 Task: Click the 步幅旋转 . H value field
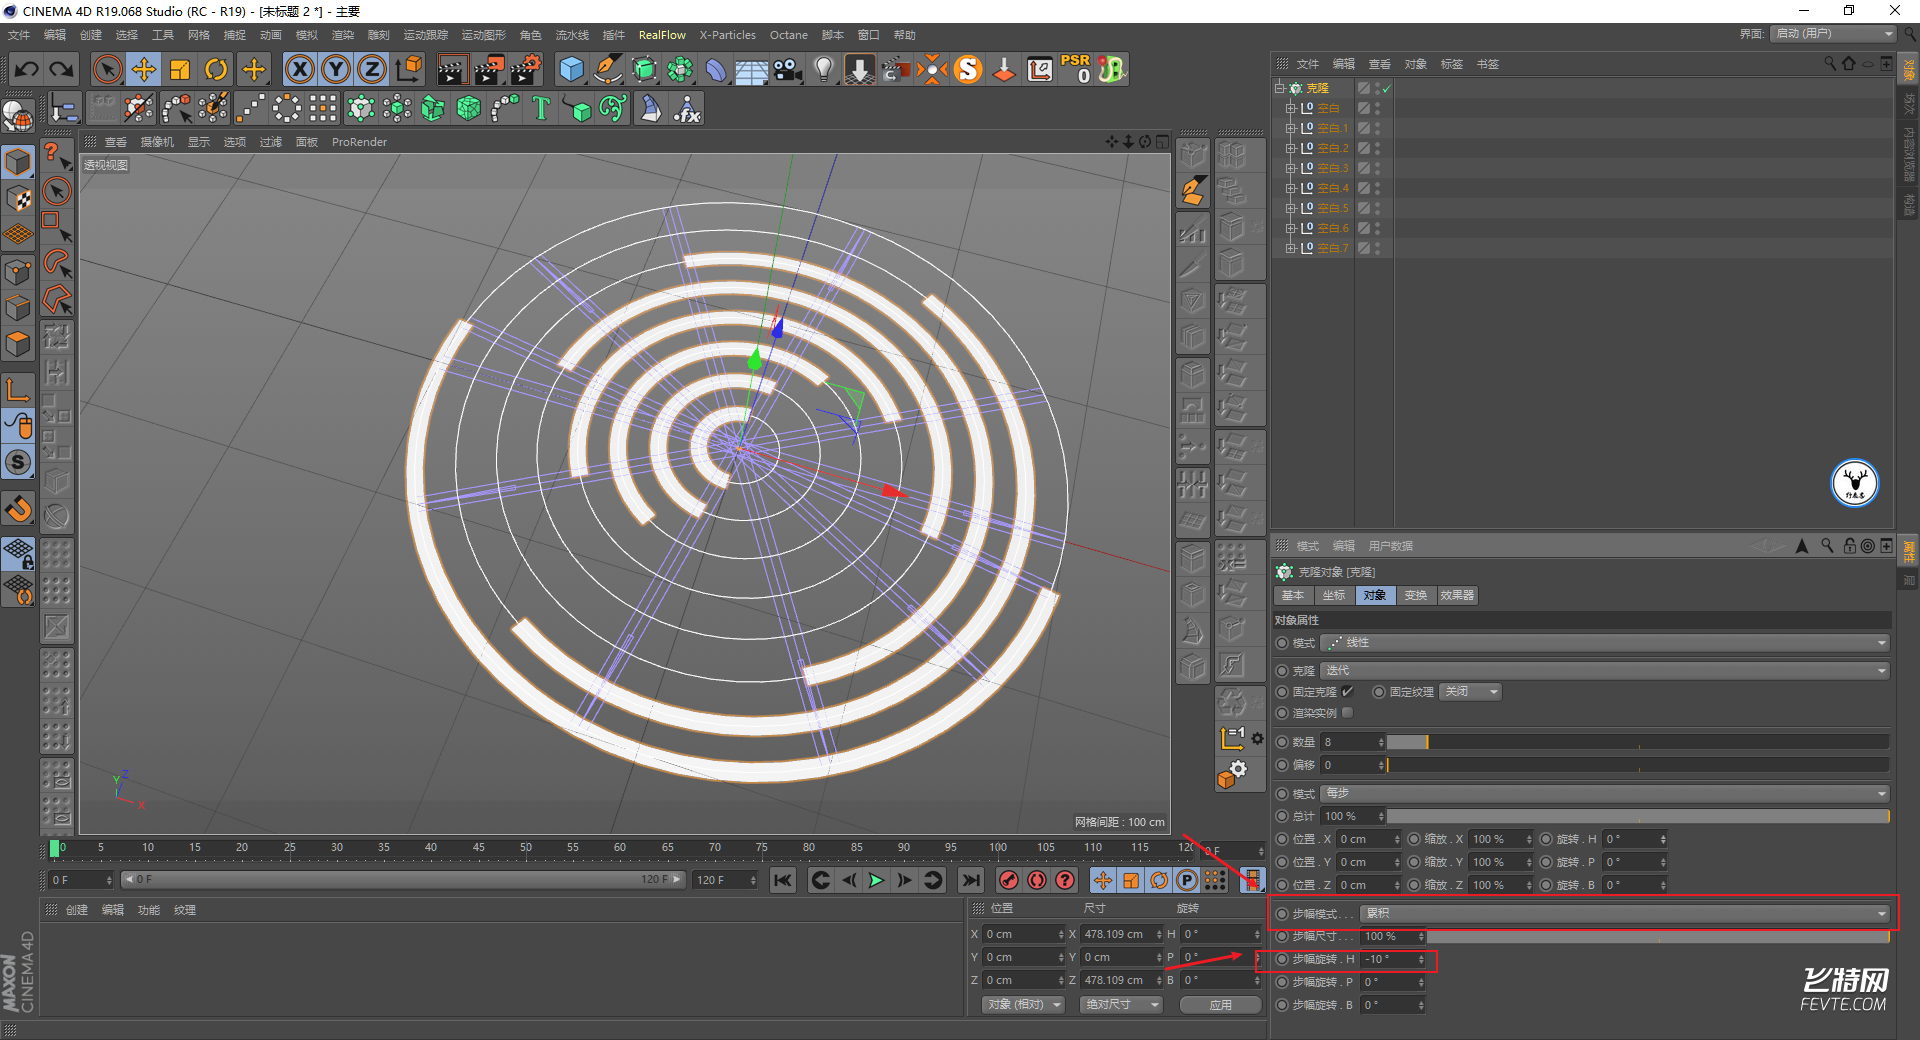click(x=1389, y=959)
